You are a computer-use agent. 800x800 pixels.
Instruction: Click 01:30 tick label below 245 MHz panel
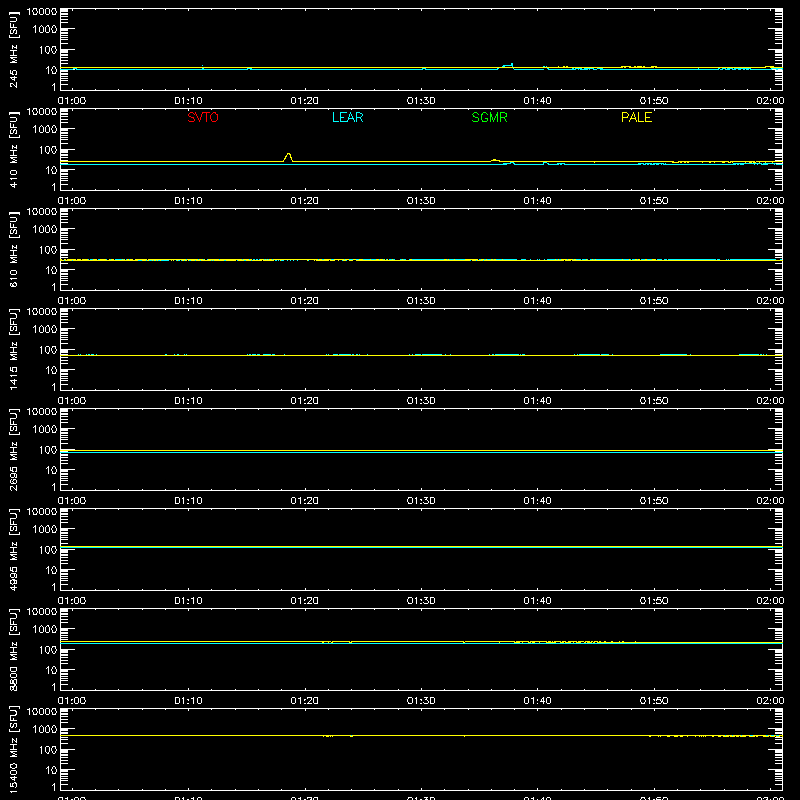(x=421, y=101)
